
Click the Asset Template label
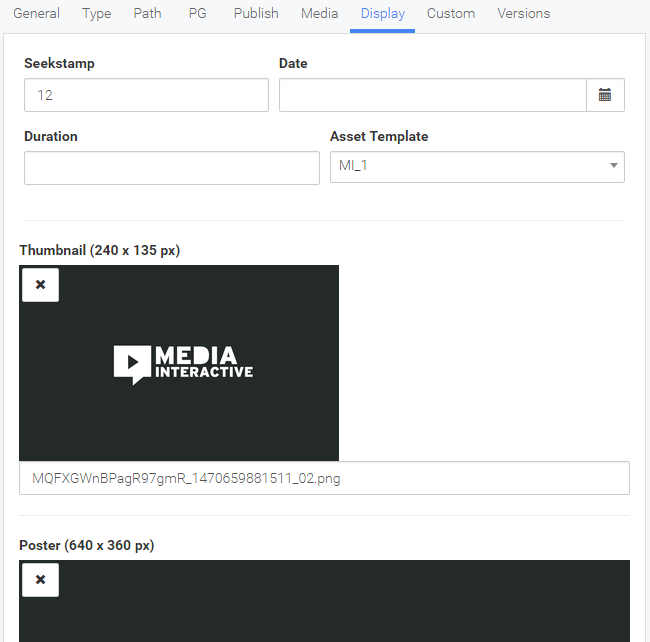click(379, 136)
